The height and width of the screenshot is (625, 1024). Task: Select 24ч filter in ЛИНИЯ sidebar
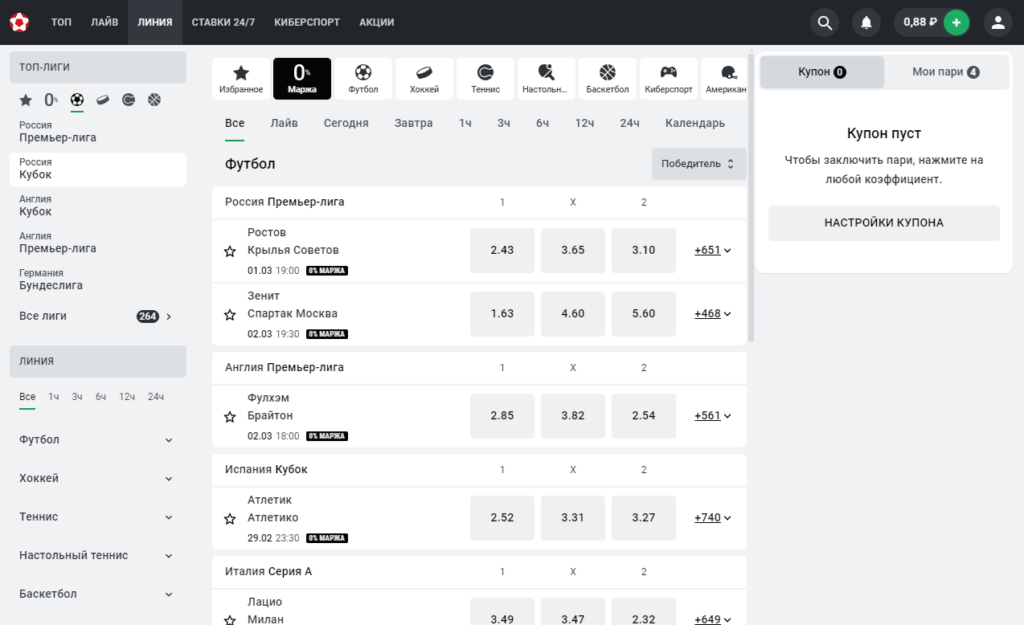155,397
